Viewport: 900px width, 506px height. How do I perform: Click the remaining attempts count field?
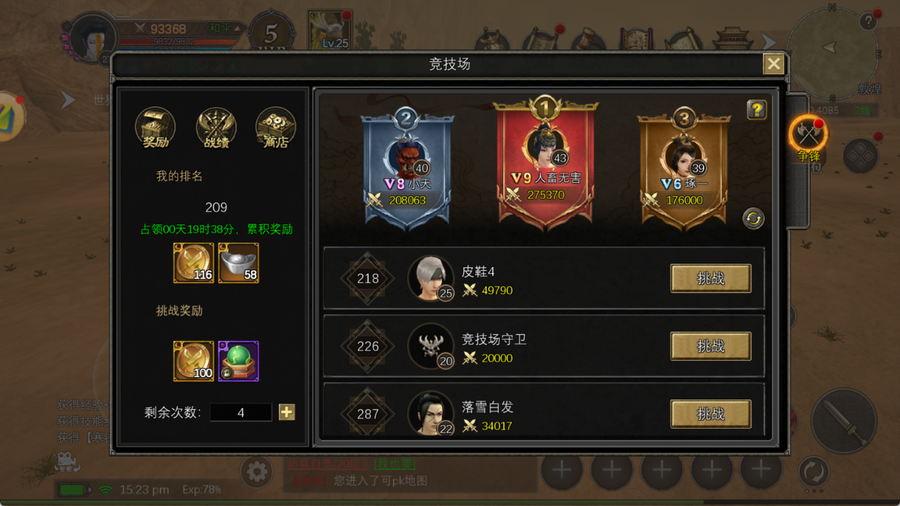point(240,412)
